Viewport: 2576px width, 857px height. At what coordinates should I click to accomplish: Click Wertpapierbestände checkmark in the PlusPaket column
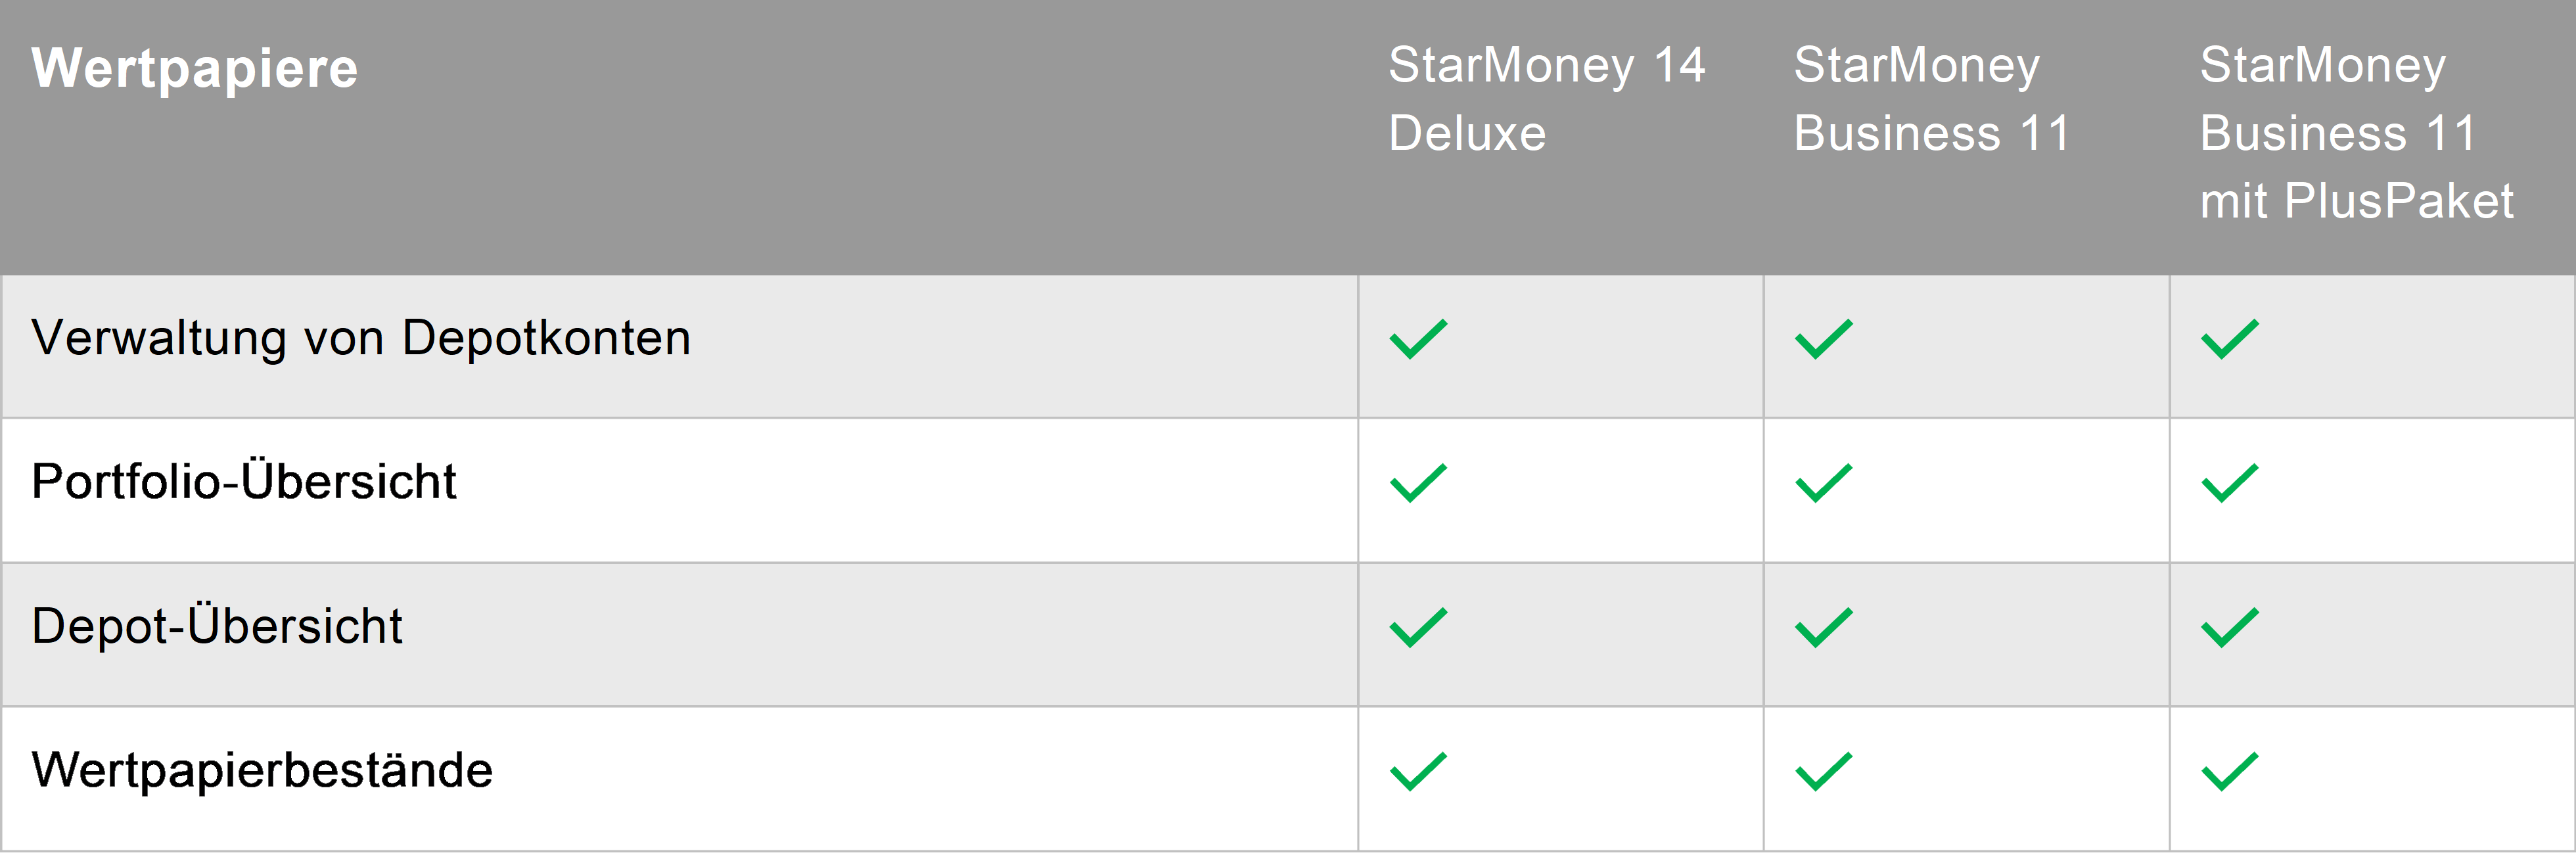tap(2229, 772)
